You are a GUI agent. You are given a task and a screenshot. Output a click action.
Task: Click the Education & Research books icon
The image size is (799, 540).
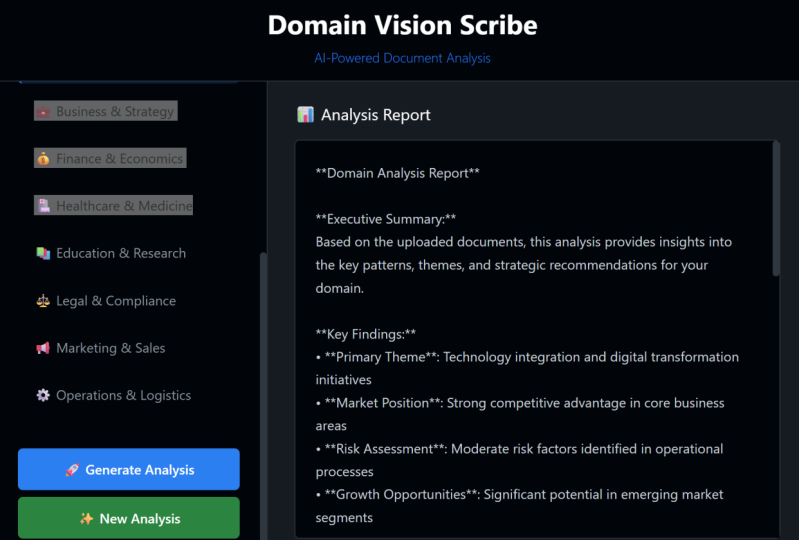[43, 253]
